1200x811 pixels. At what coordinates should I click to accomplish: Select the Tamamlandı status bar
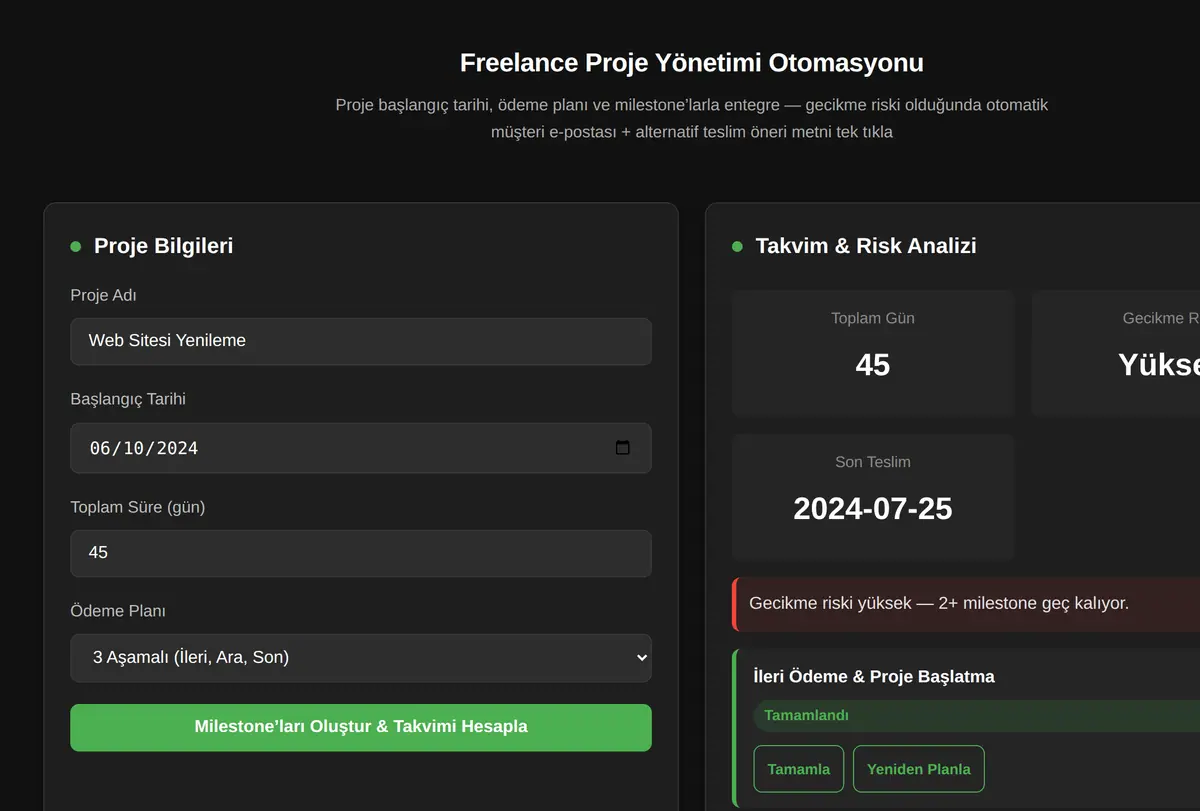click(x=976, y=716)
